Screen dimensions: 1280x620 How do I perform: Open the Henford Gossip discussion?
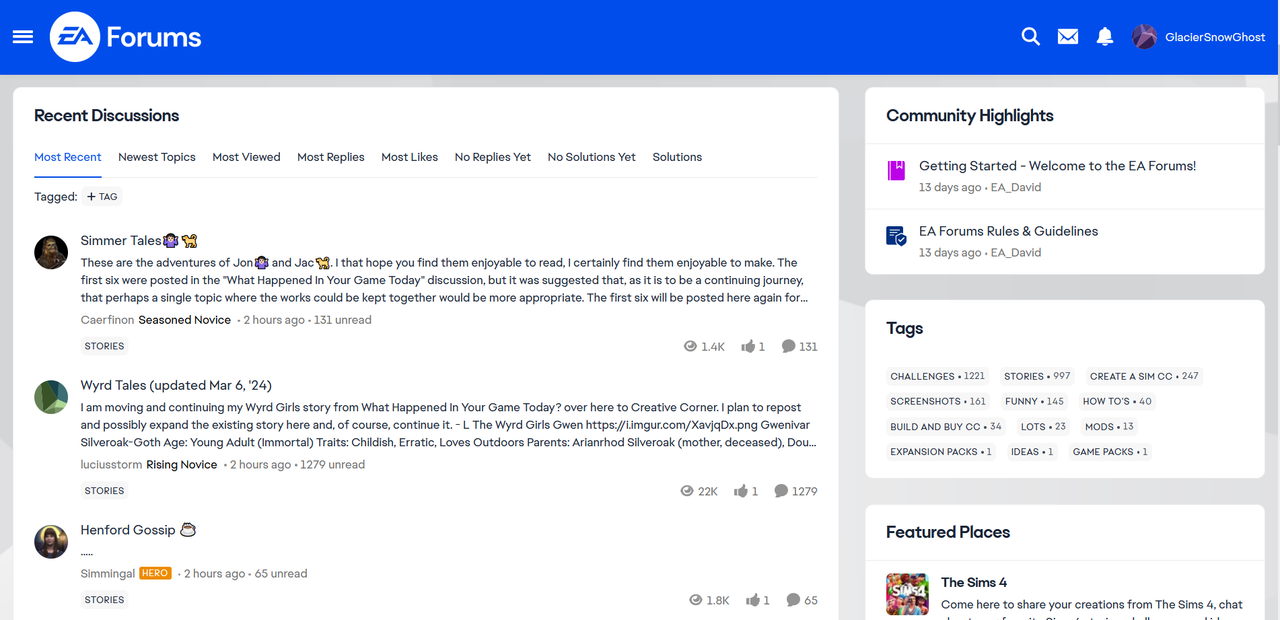138,530
